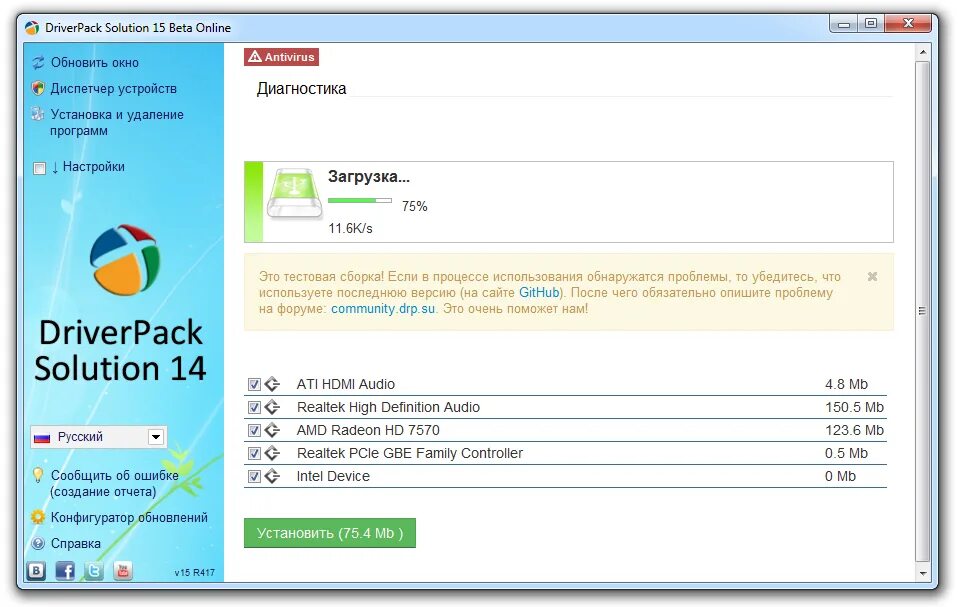Click the arrow icon beside Intel Device
958x607 pixels.
pyautogui.click(x=272, y=476)
